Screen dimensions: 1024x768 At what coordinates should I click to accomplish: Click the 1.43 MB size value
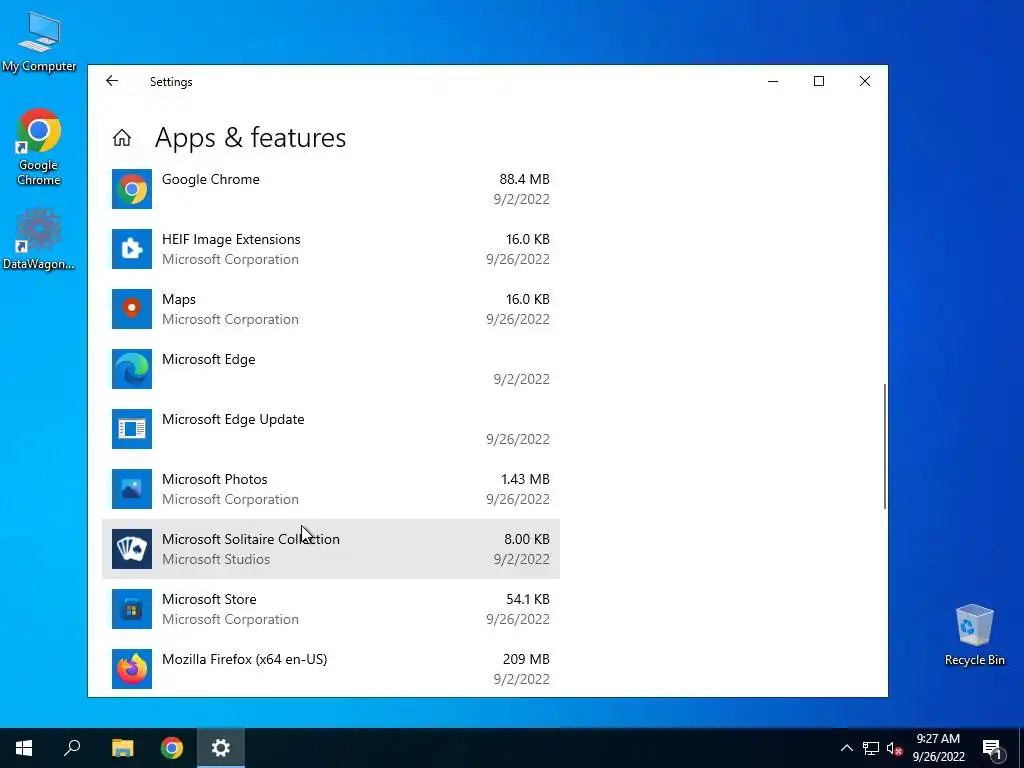(x=525, y=479)
